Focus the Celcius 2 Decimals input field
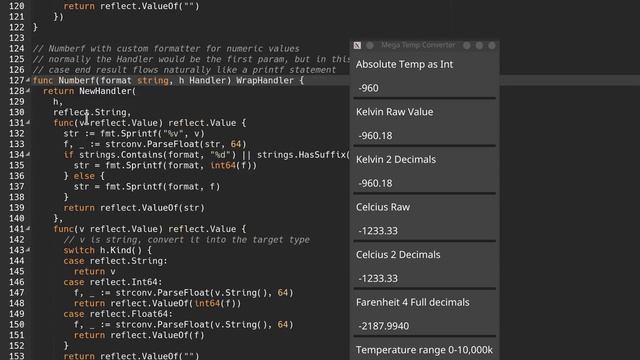Viewport: 640px width, 360px height. click(424, 278)
